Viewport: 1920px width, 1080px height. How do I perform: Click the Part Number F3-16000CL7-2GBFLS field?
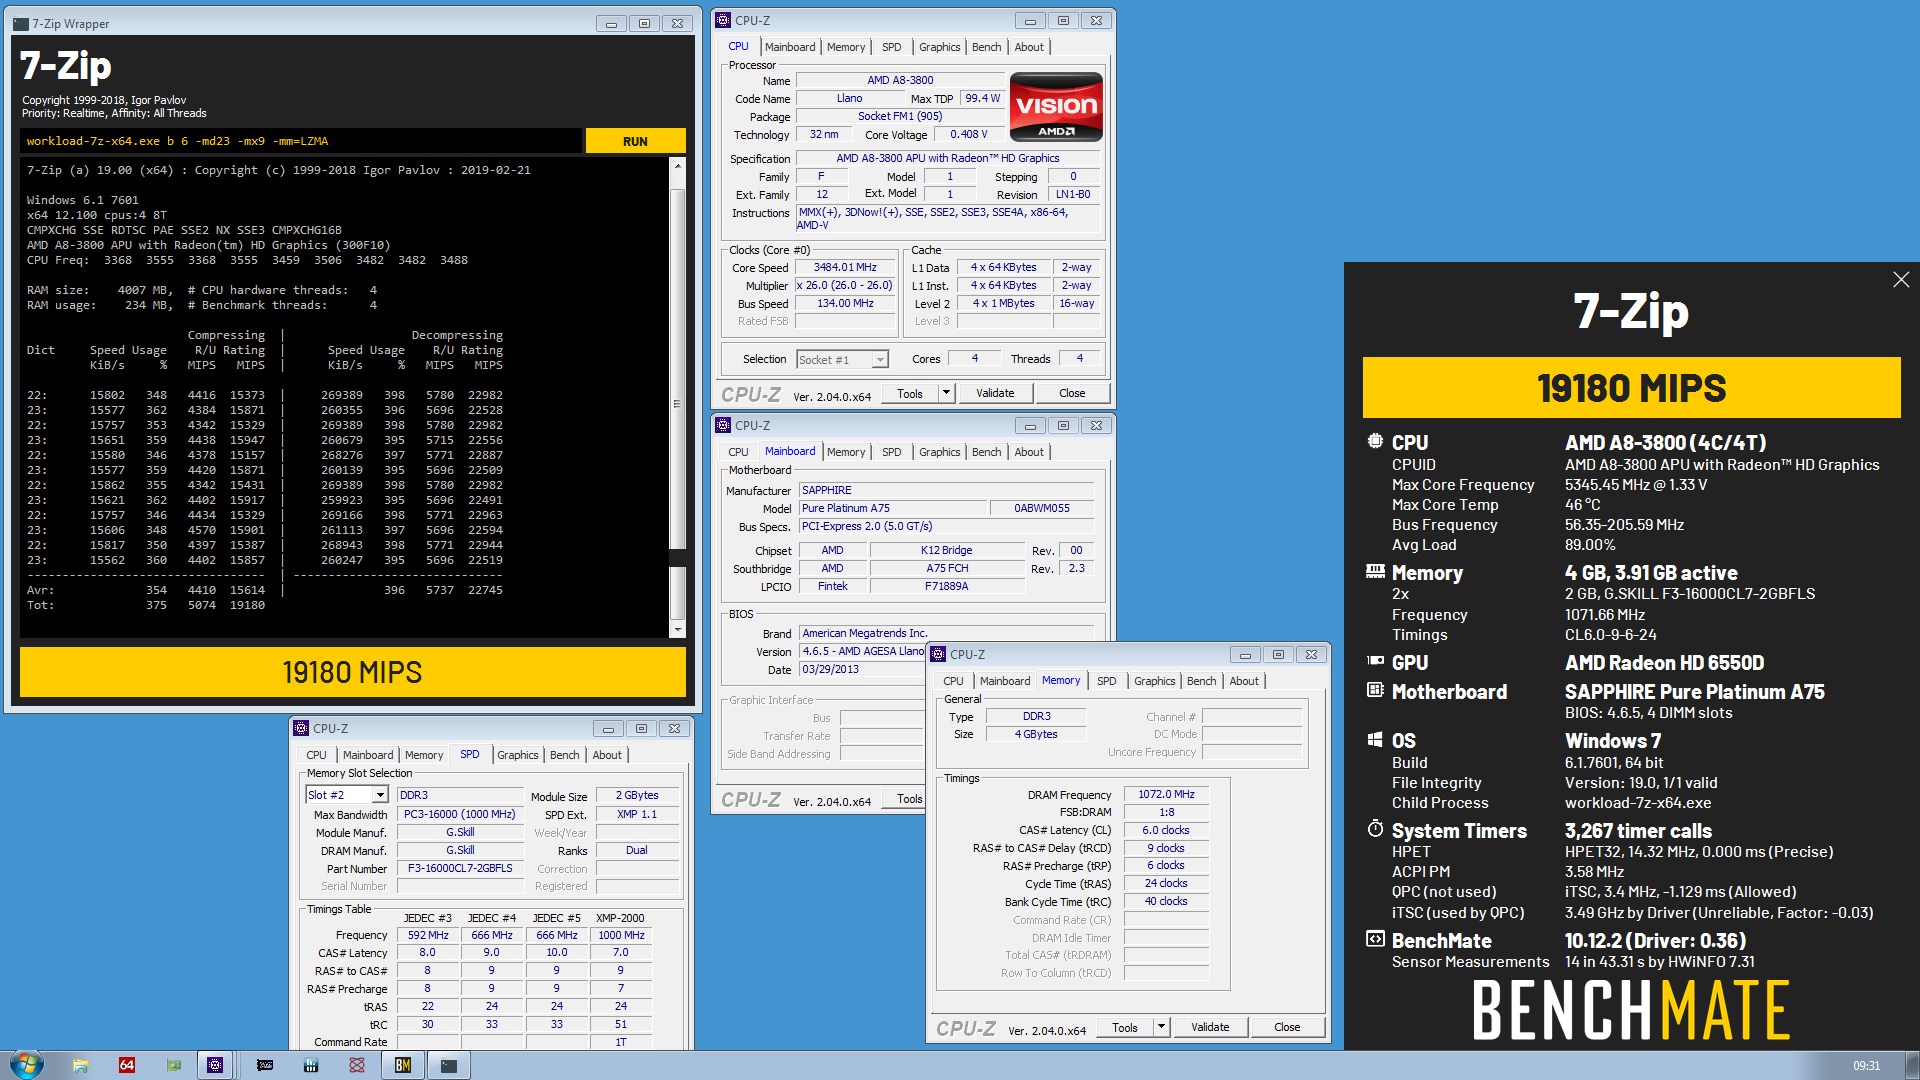pyautogui.click(x=459, y=868)
